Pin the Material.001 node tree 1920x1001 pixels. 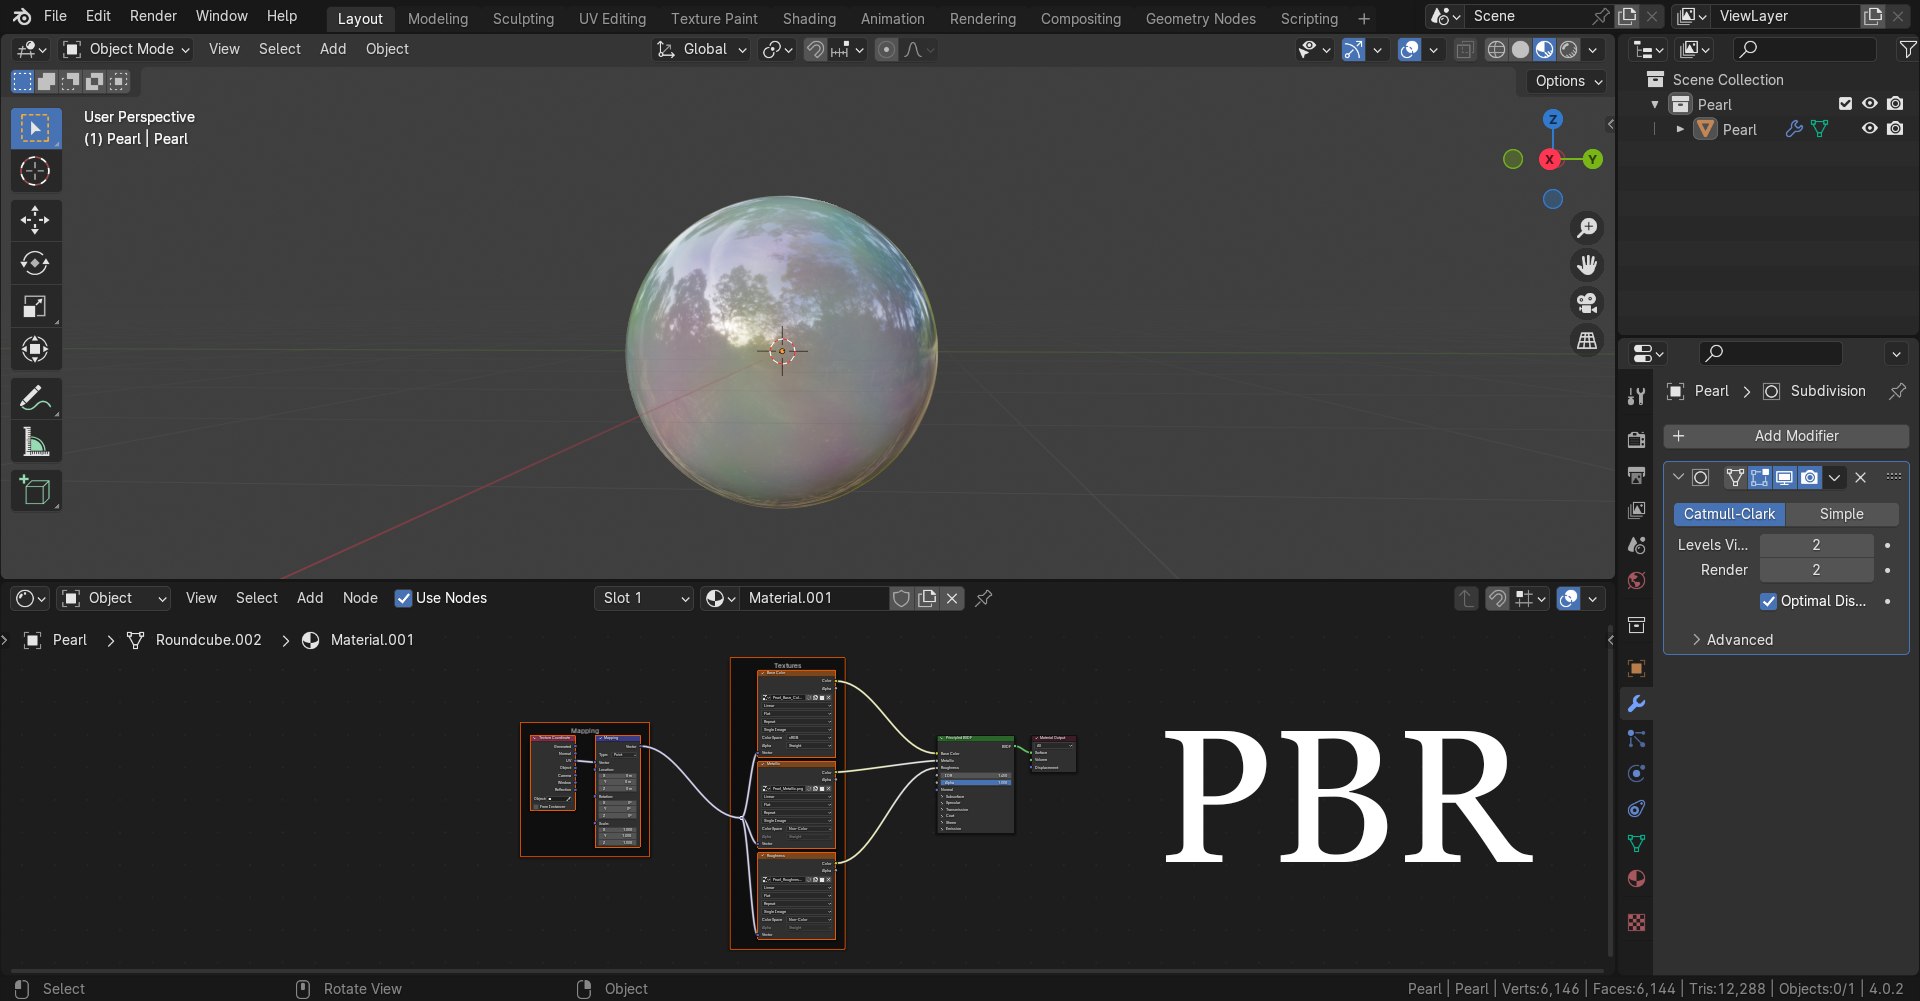tap(984, 598)
